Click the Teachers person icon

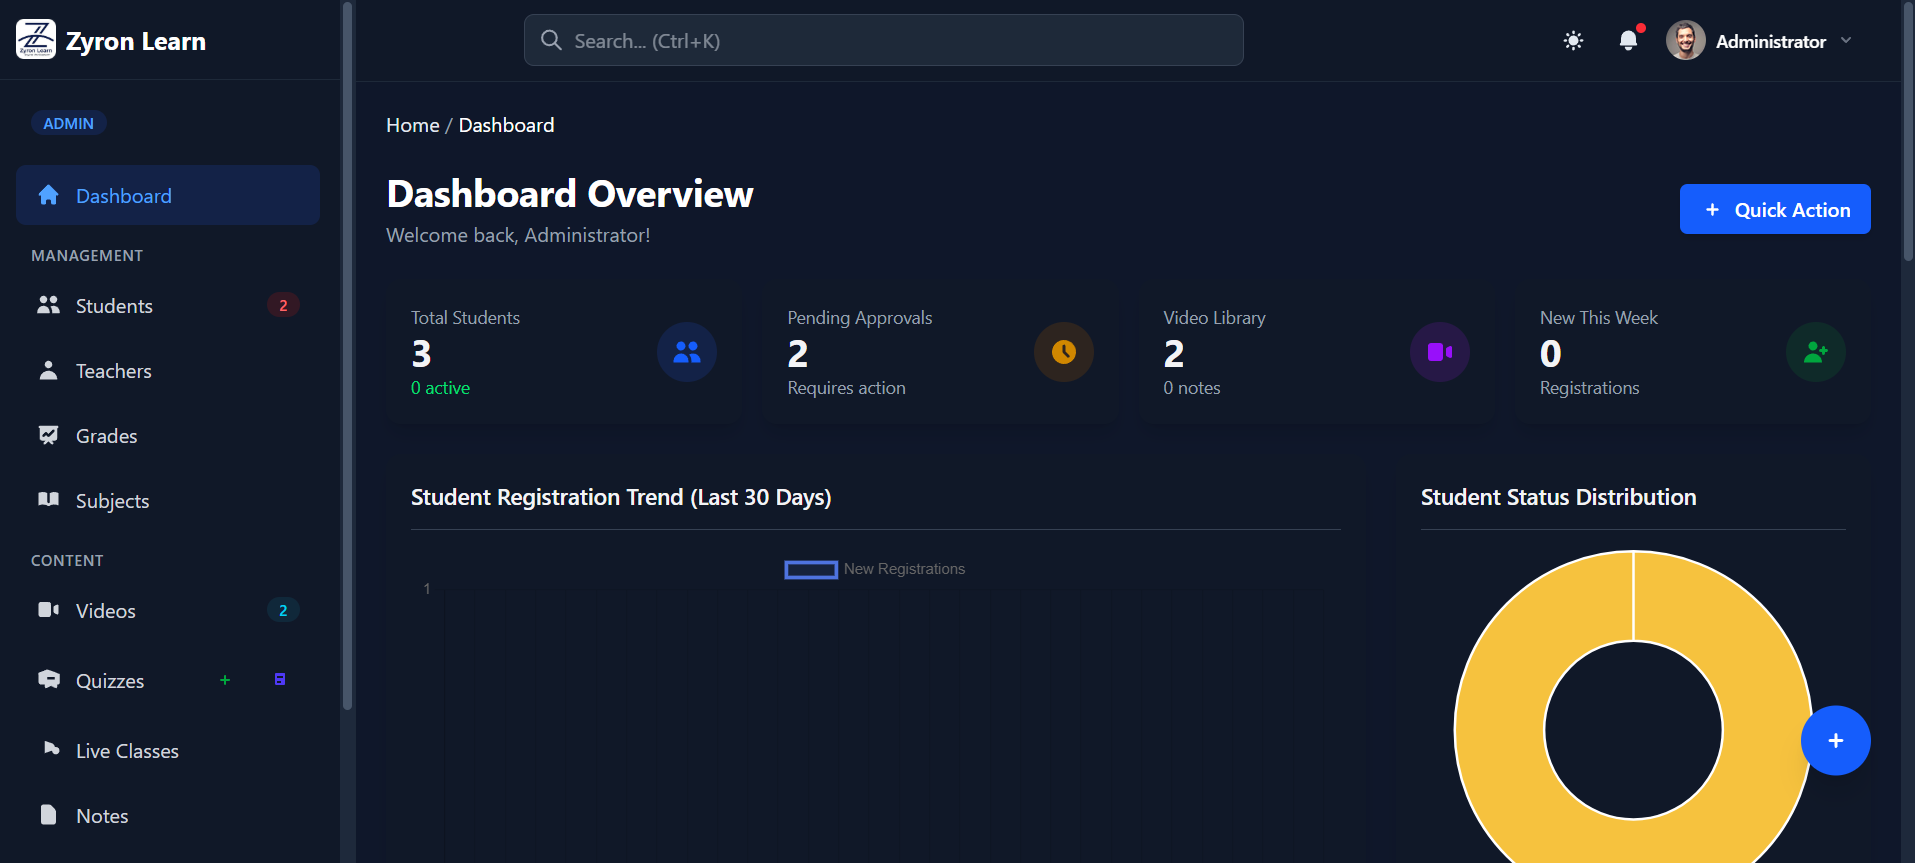(x=48, y=370)
